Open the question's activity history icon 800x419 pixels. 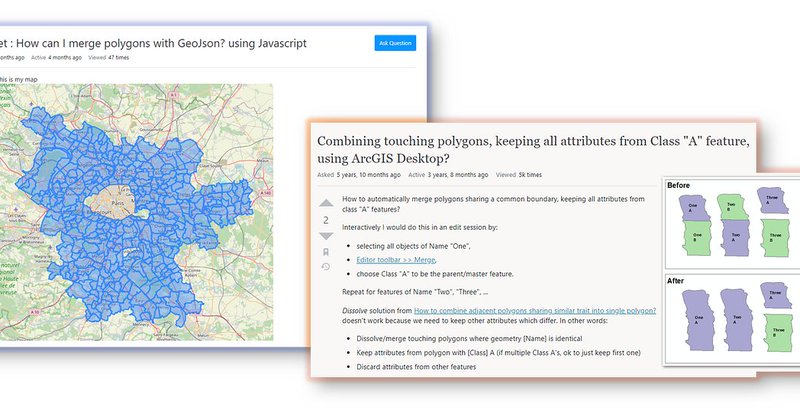point(326,266)
